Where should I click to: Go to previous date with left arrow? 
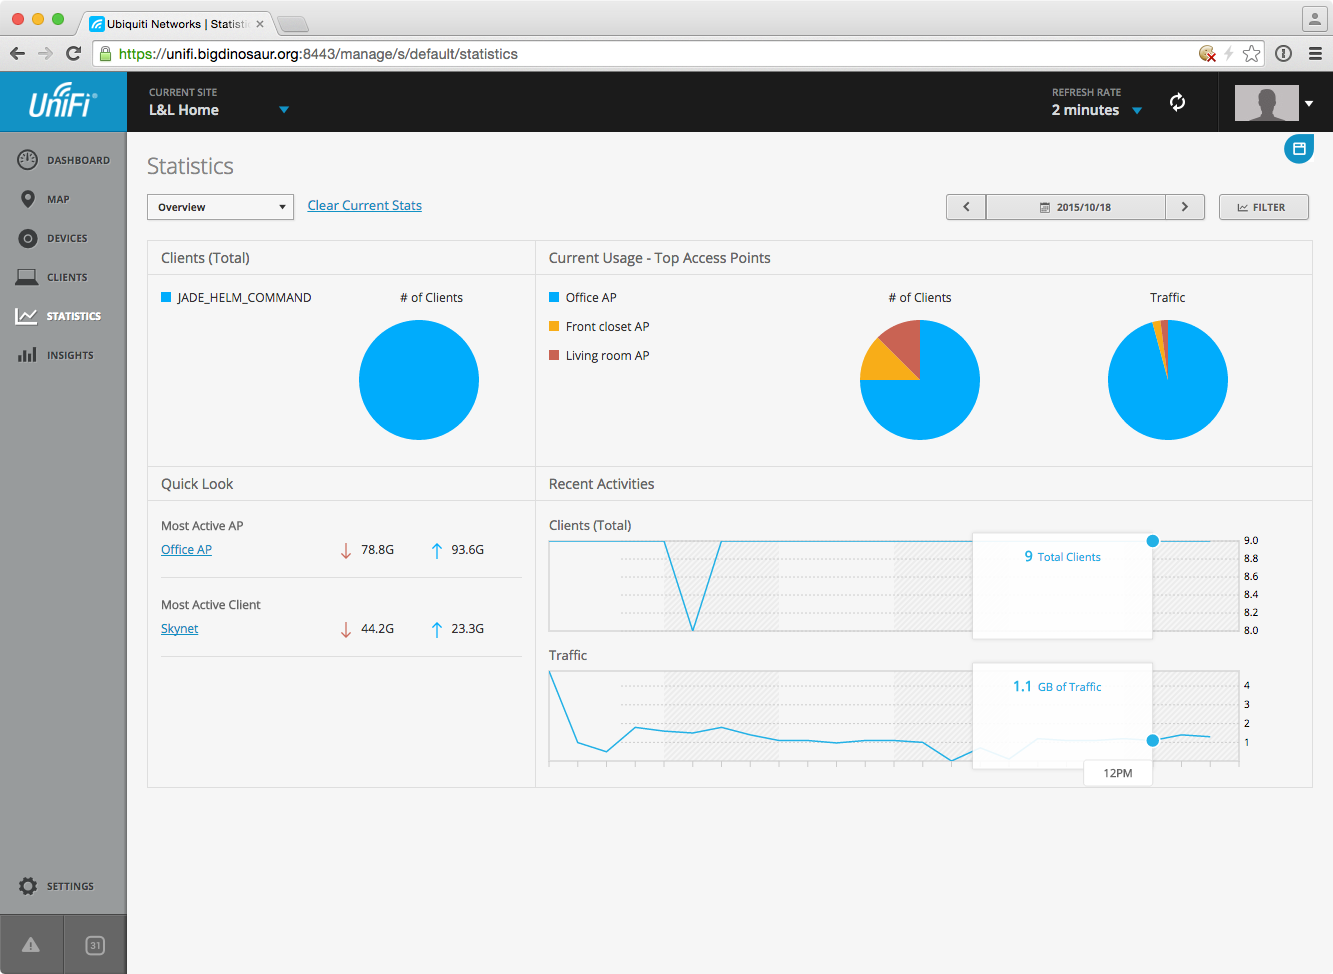pyautogui.click(x=966, y=207)
